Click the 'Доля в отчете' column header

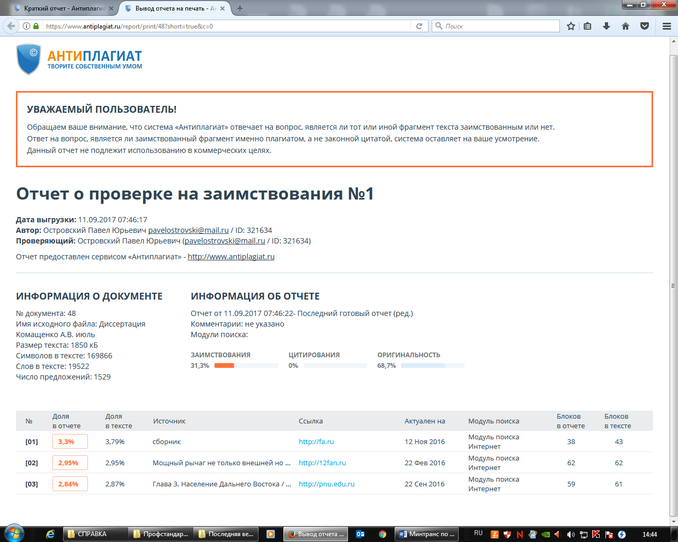click(66, 421)
